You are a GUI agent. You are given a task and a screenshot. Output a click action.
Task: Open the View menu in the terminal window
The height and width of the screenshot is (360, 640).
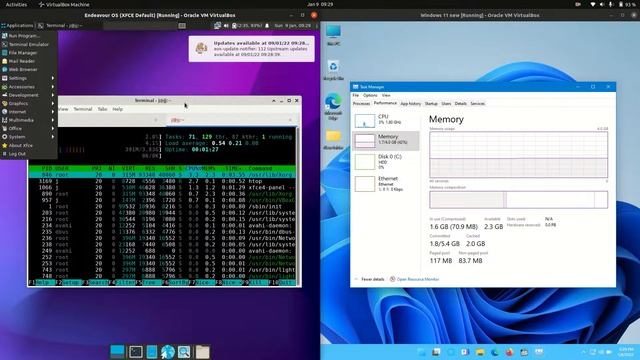pyautogui.click(x=63, y=109)
